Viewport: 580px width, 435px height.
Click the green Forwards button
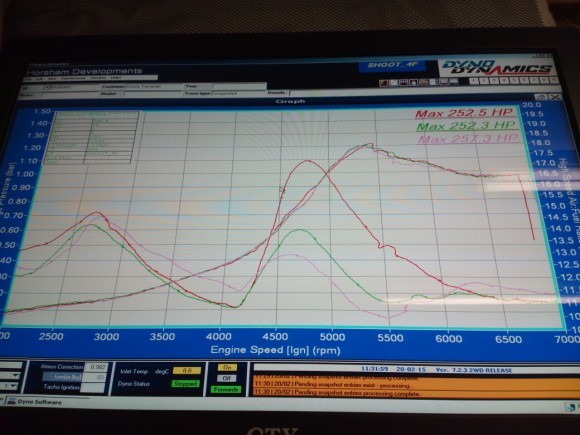(226, 390)
